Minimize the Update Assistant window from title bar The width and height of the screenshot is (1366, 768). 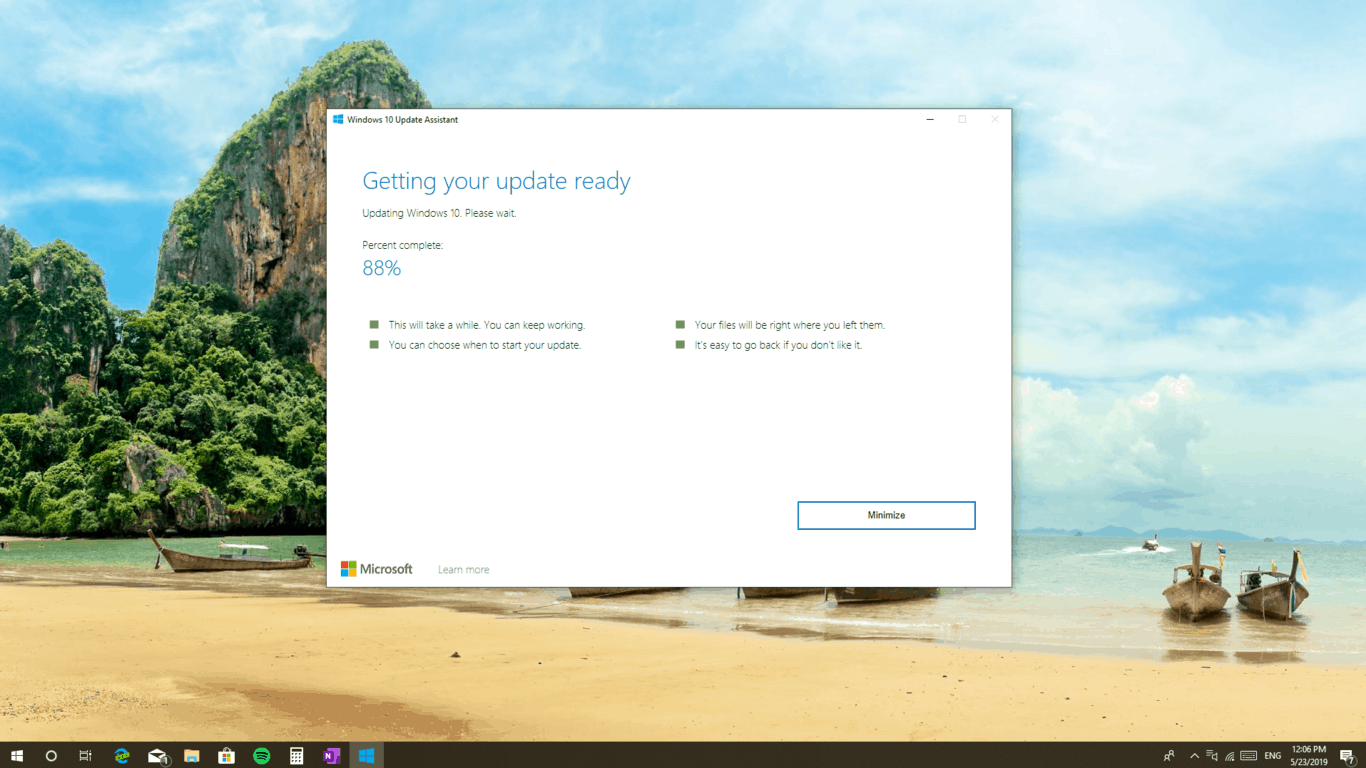(930, 120)
